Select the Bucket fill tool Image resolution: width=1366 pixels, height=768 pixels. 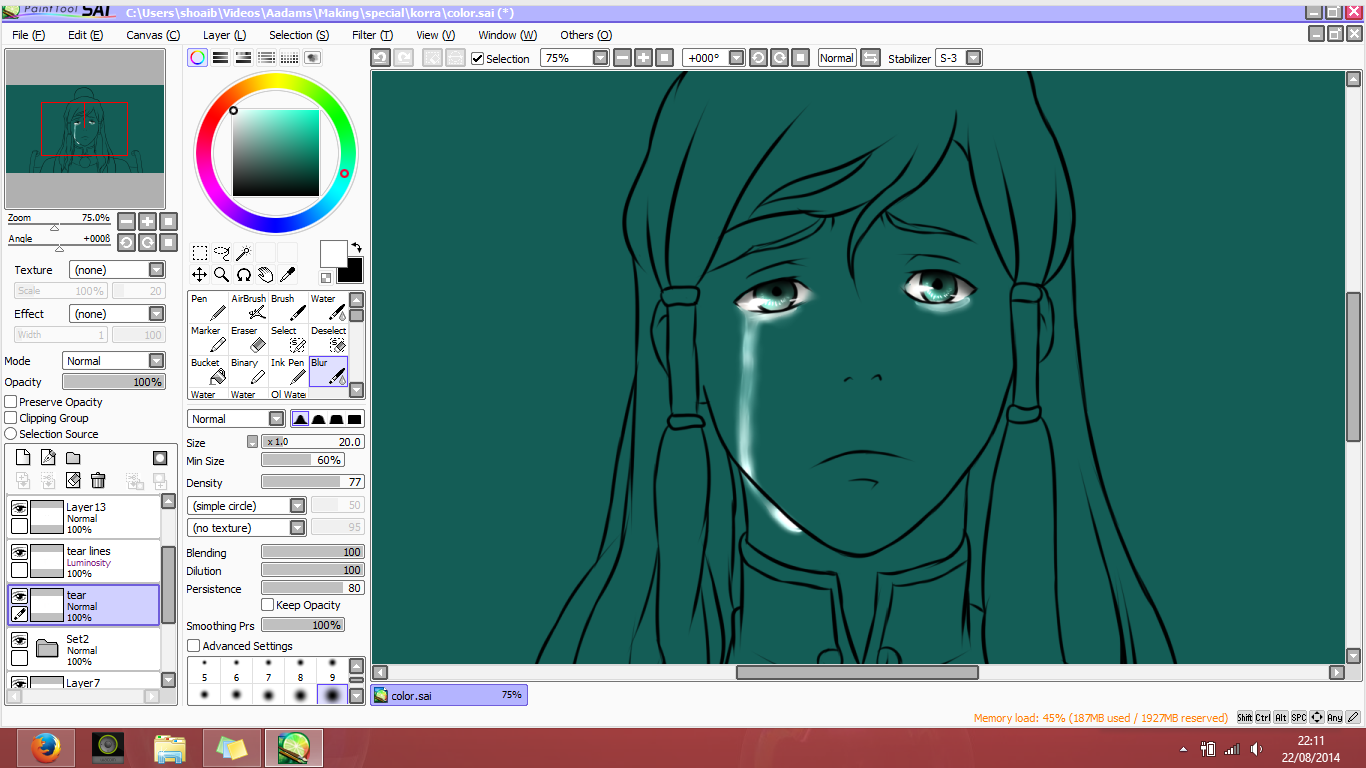tap(208, 371)
